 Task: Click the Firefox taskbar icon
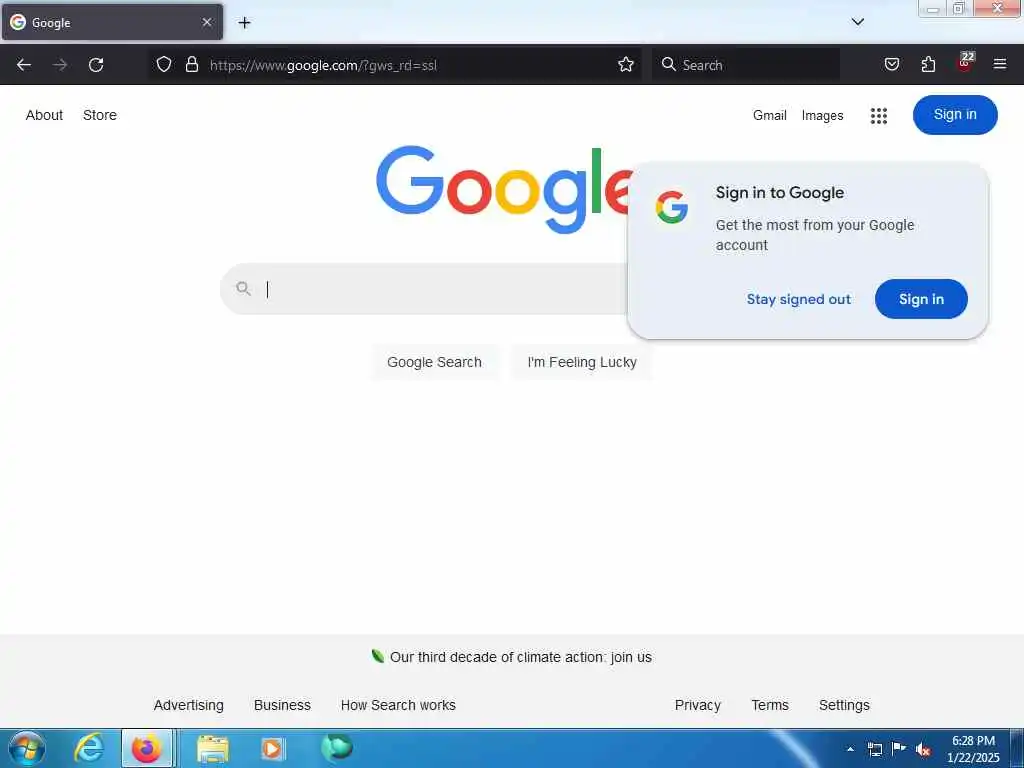coord(147,748)
